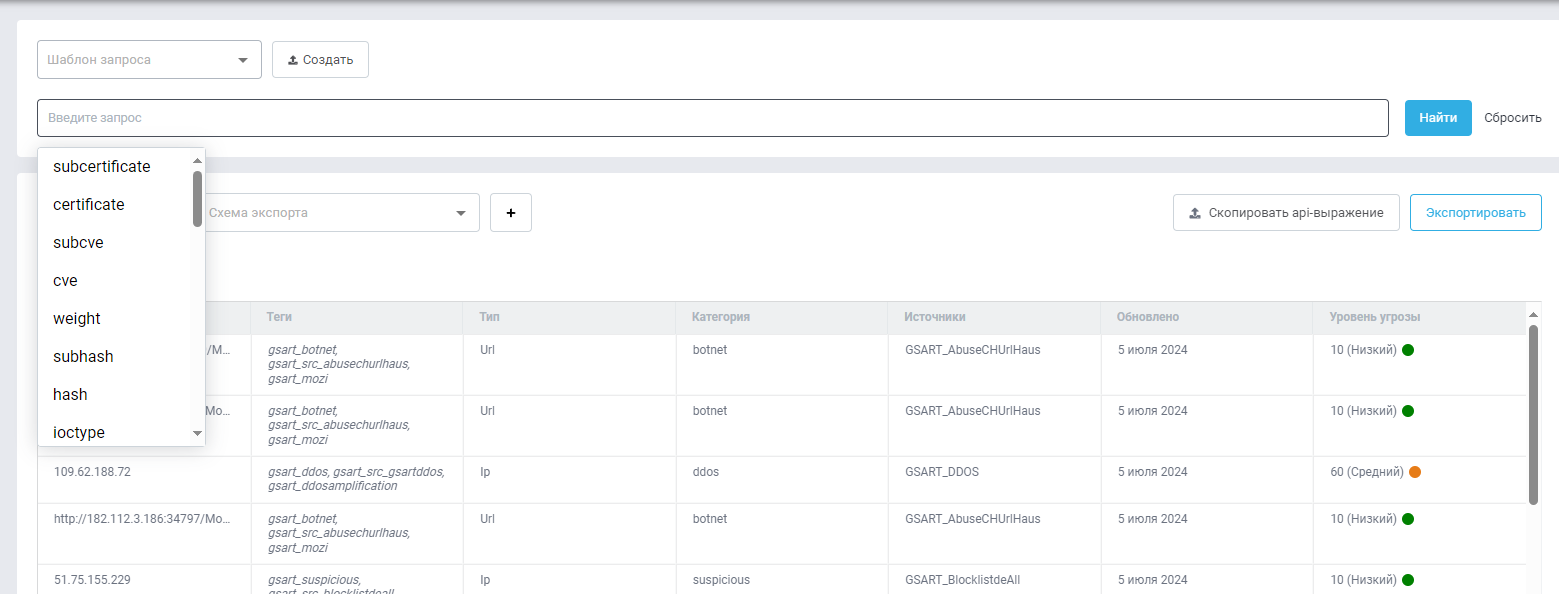Viewport: 1559px width, 594px height.
Task: Click the green threat dot in first row
Action: tap(1408, 350)
